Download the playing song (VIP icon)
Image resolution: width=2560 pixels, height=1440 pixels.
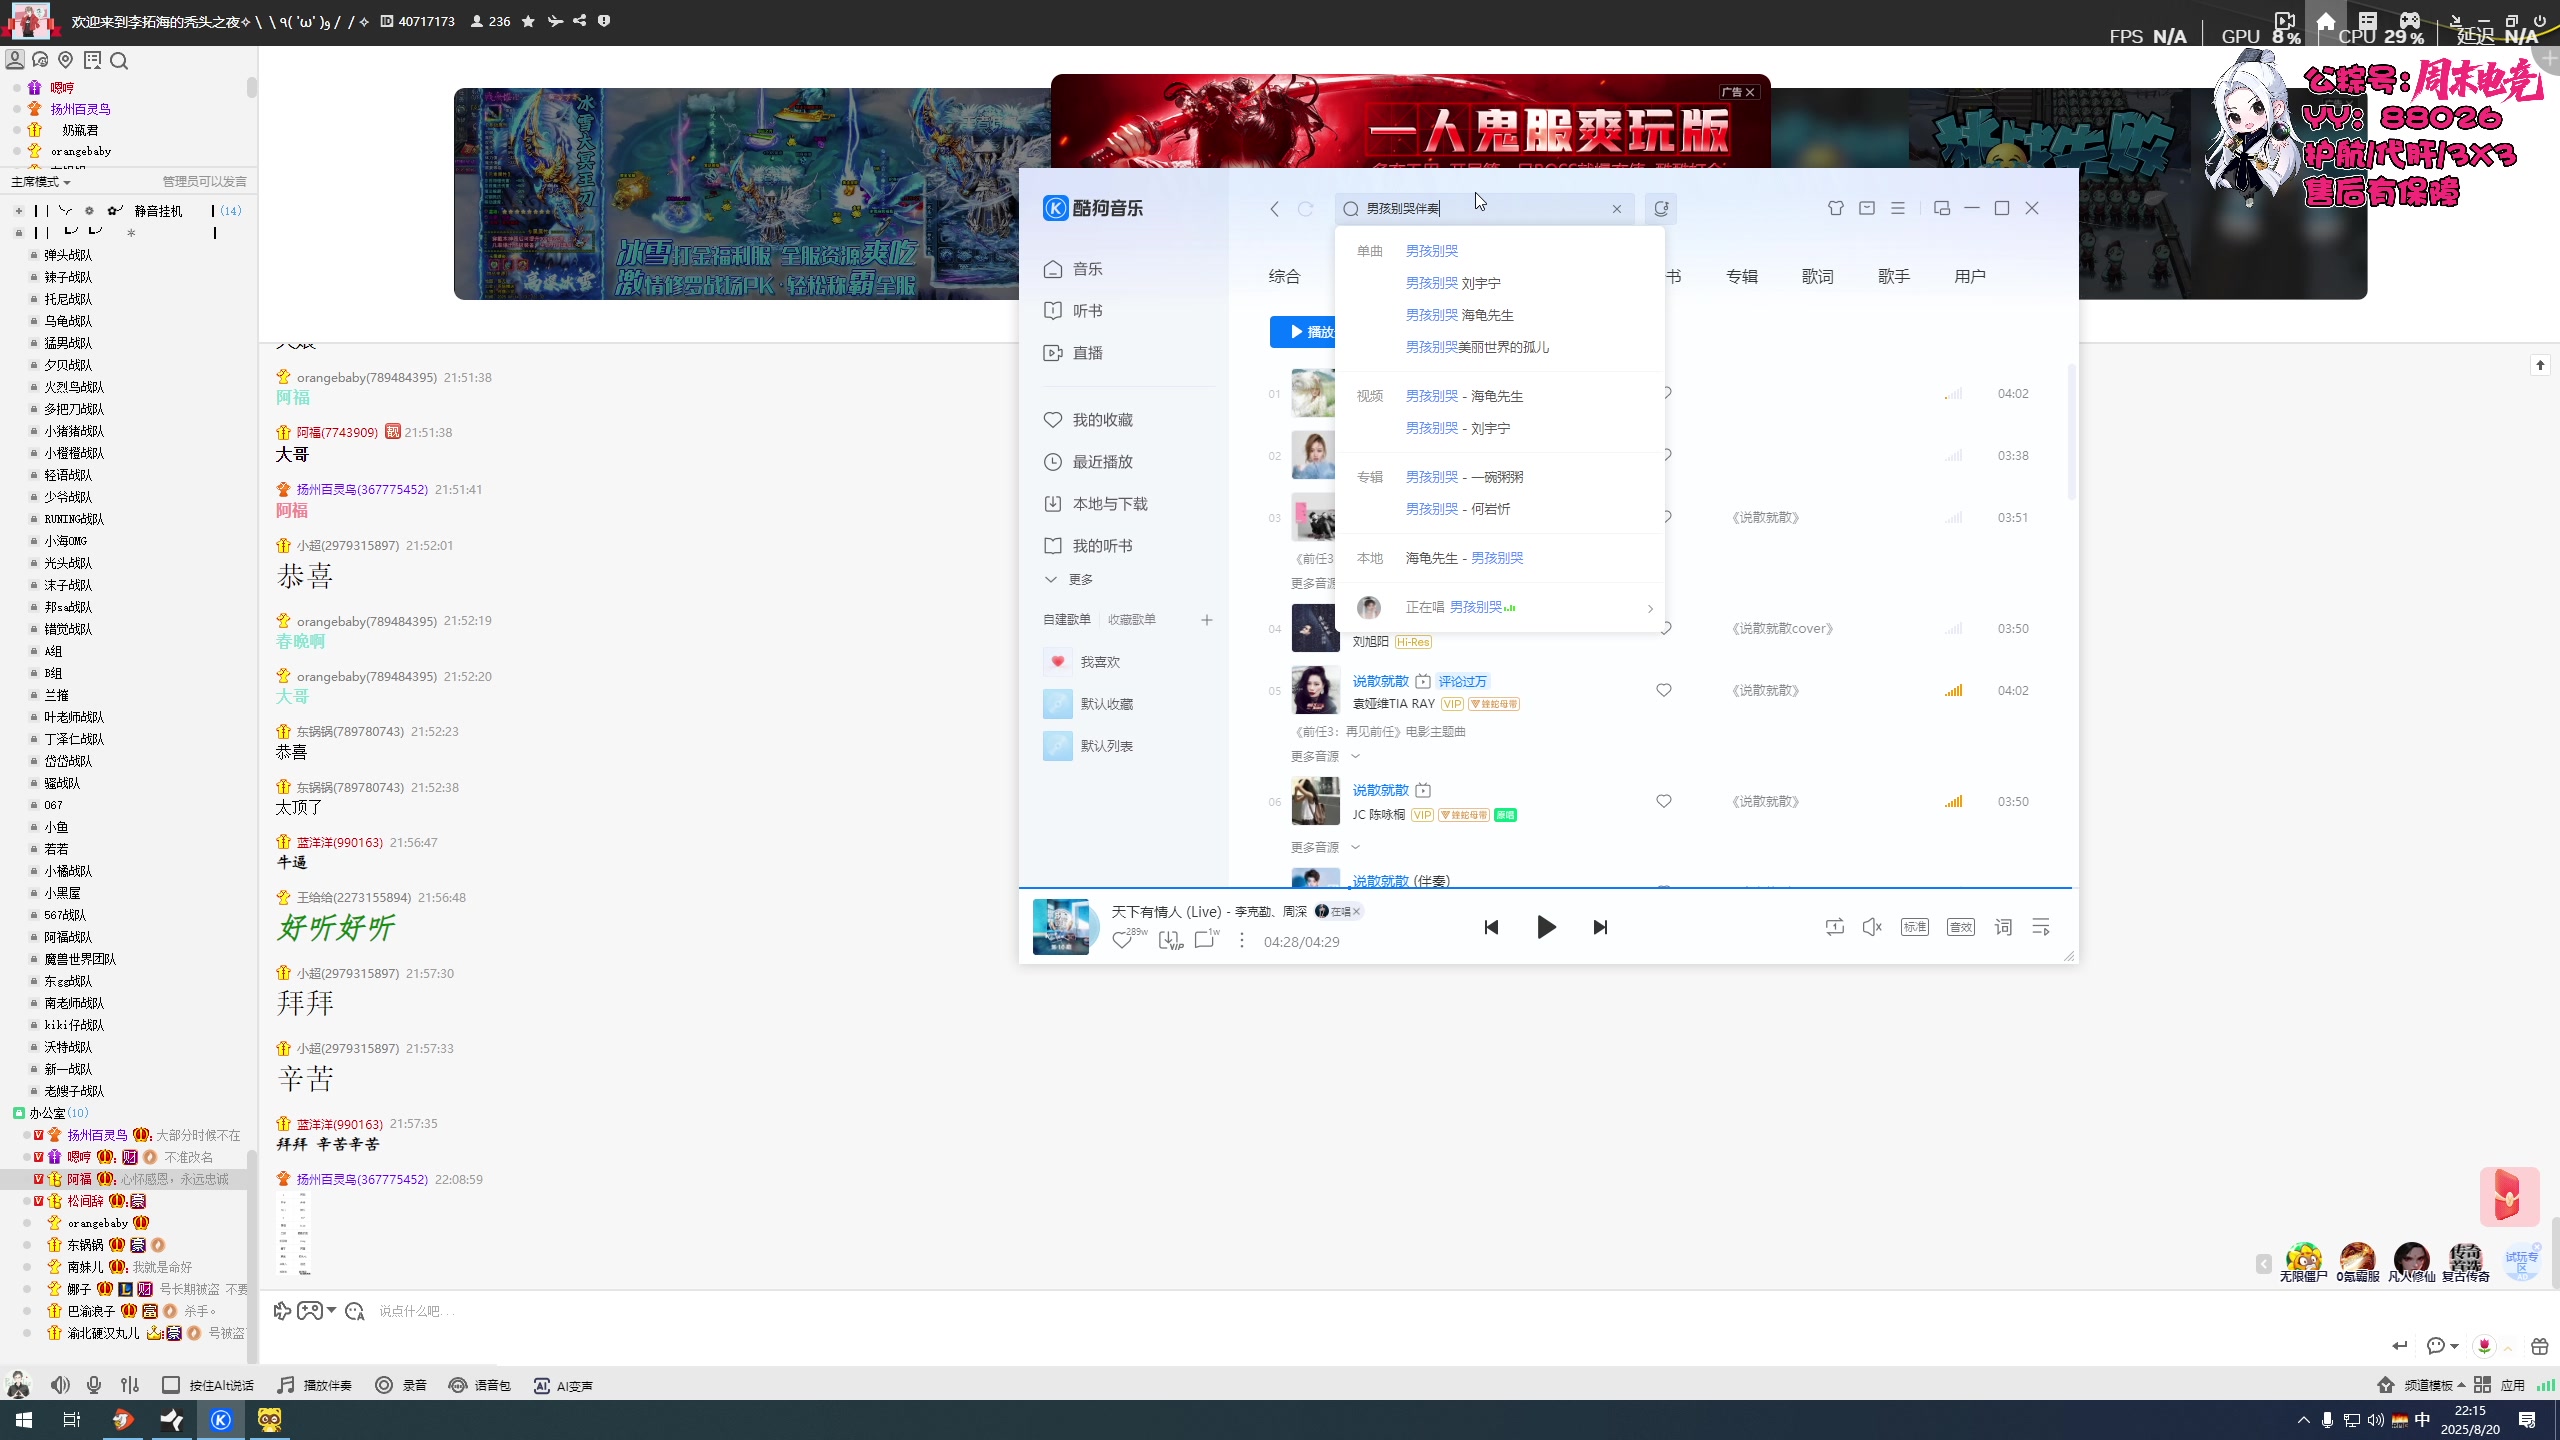point(1170,940)
